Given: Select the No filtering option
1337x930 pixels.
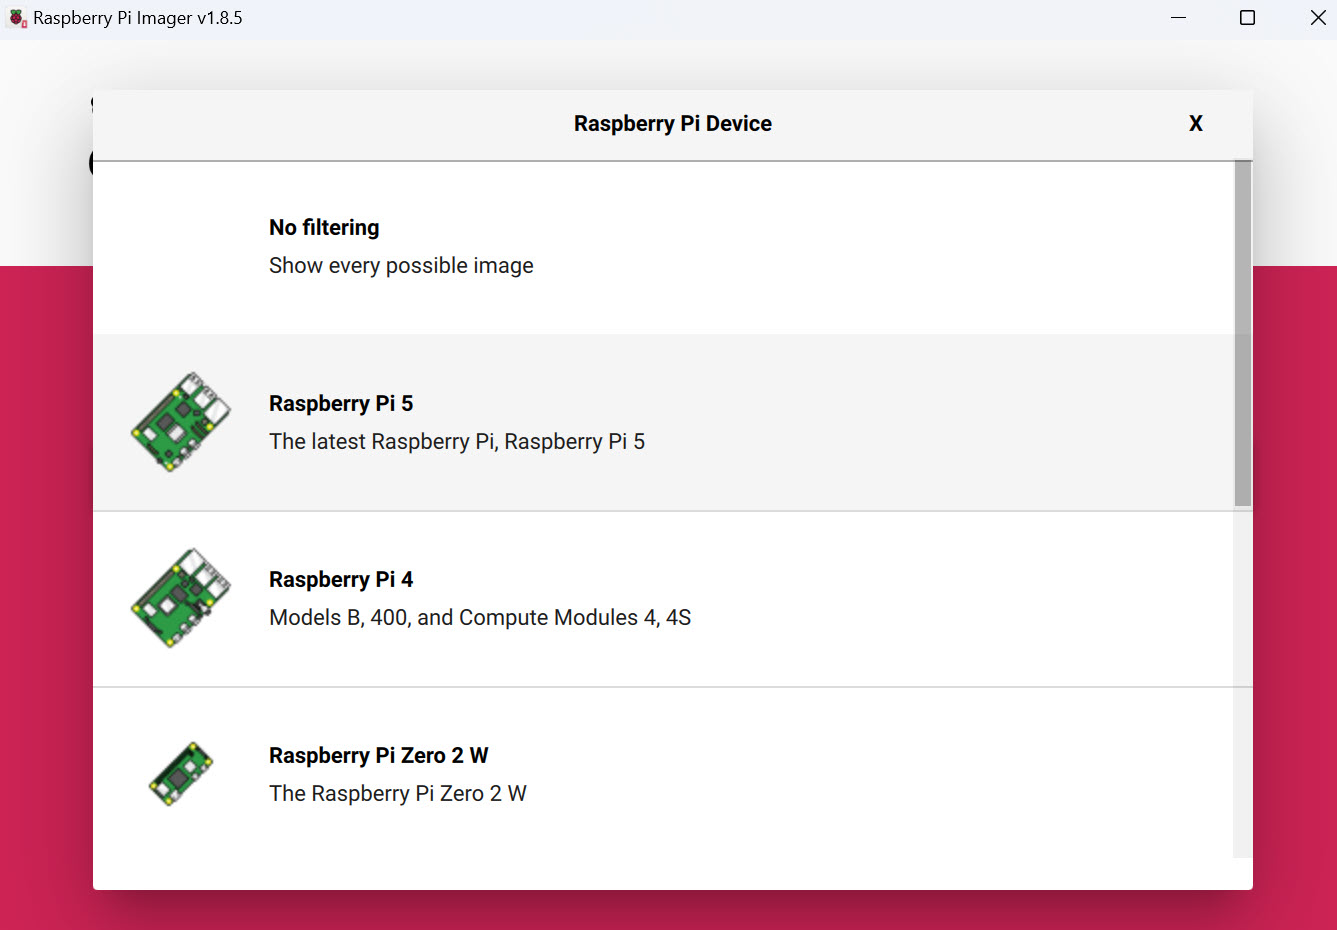Looking at the screenshot, I should pyautogui.click(x=663, y=247).
